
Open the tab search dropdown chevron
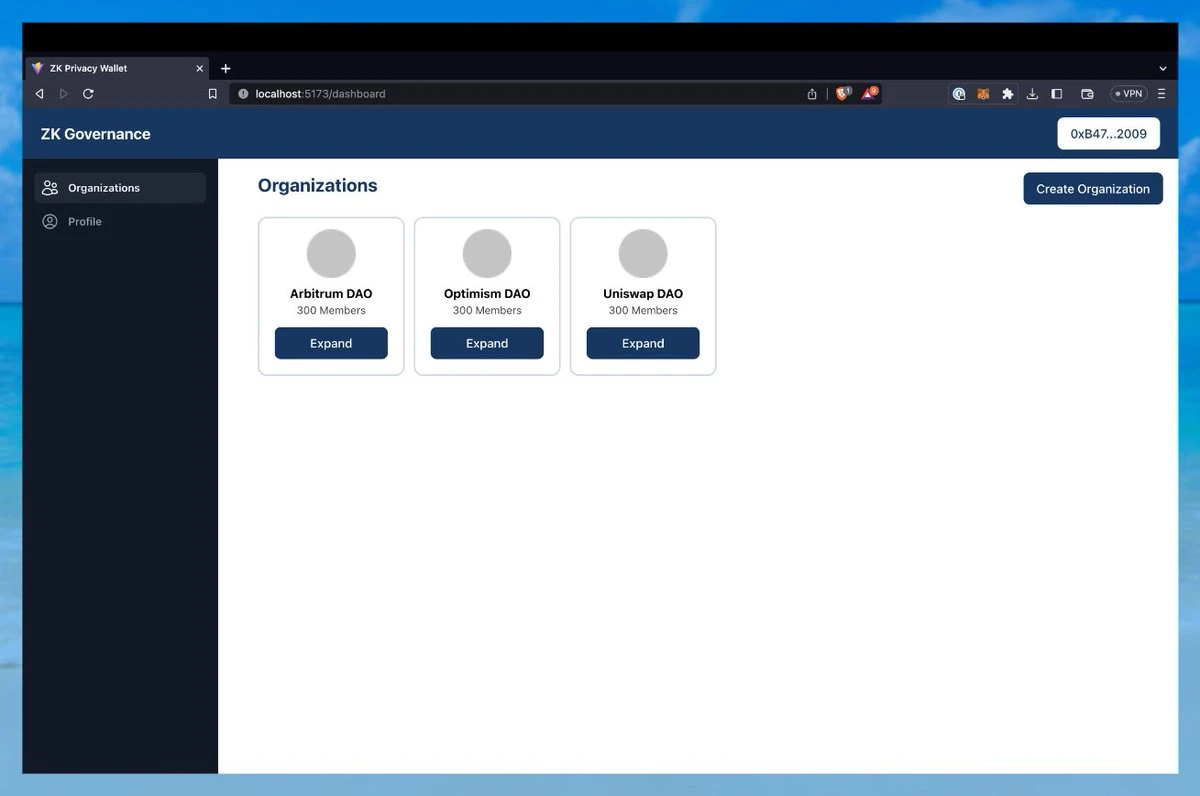tap(1162, 69)
